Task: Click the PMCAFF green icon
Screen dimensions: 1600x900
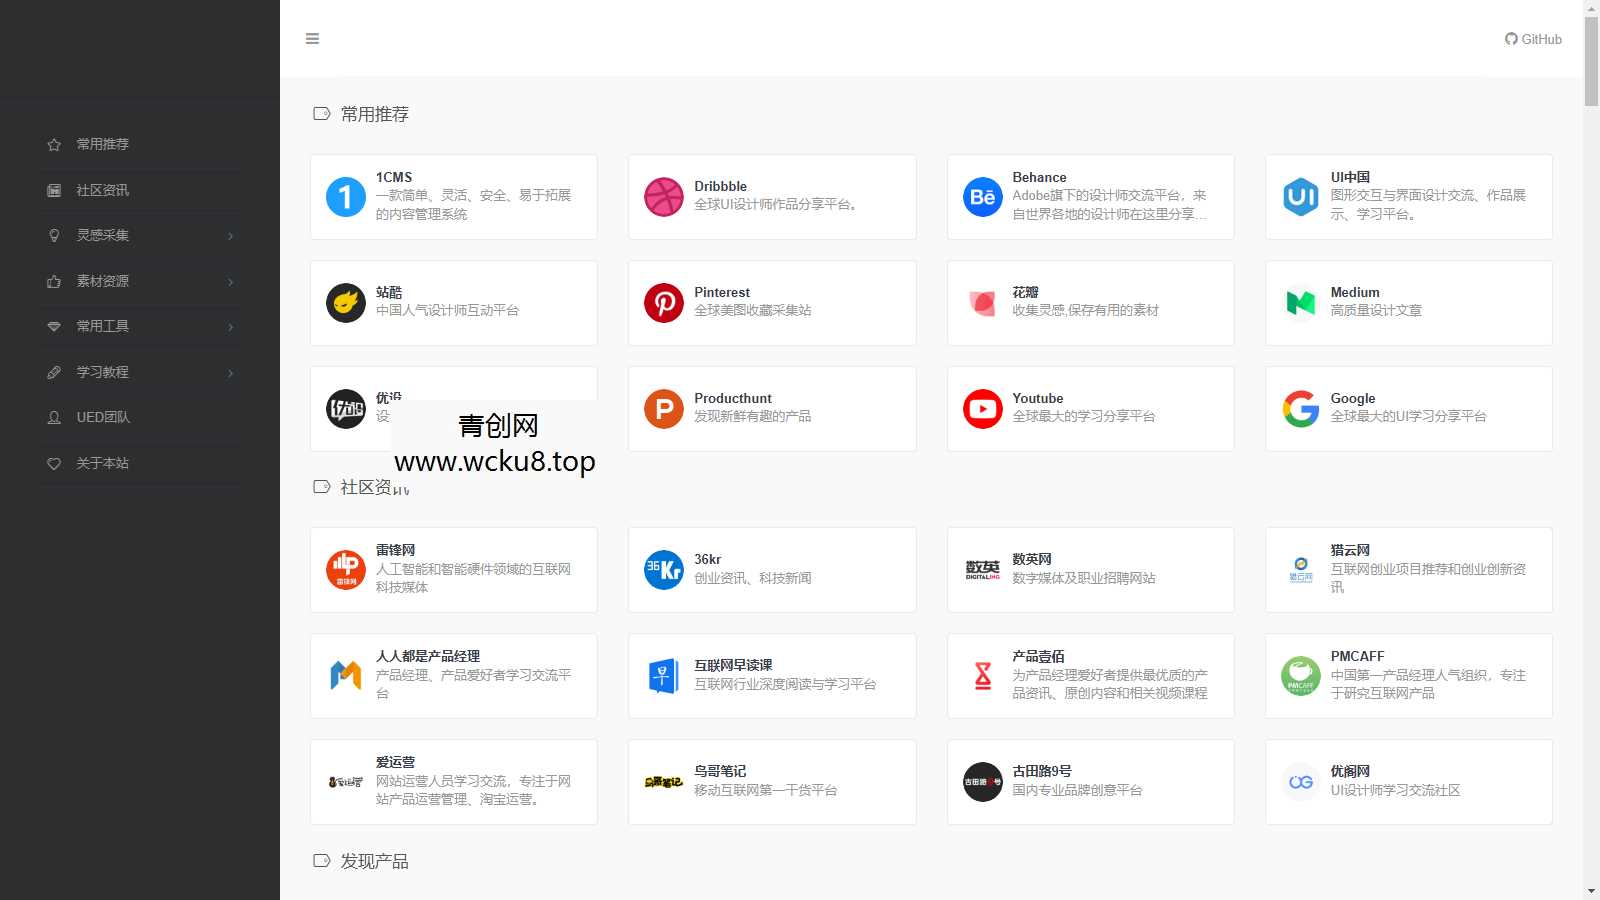Action: 1300,675
